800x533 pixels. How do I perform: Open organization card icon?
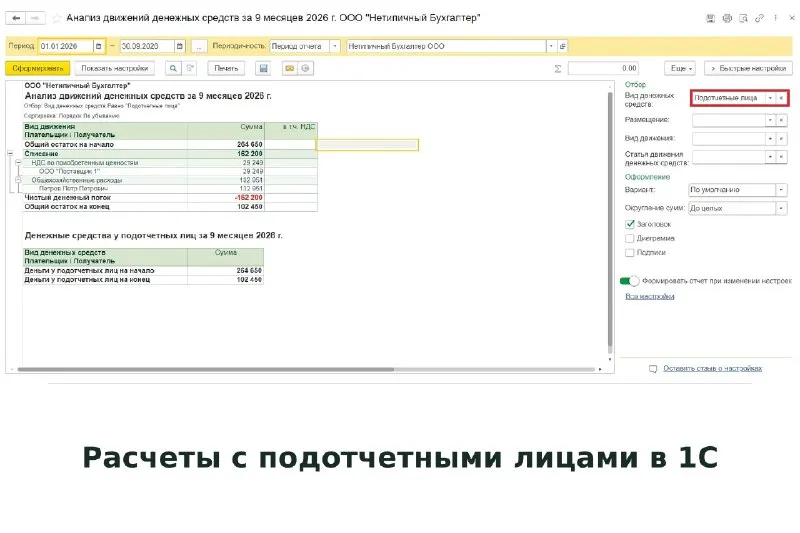click(562, 46)
